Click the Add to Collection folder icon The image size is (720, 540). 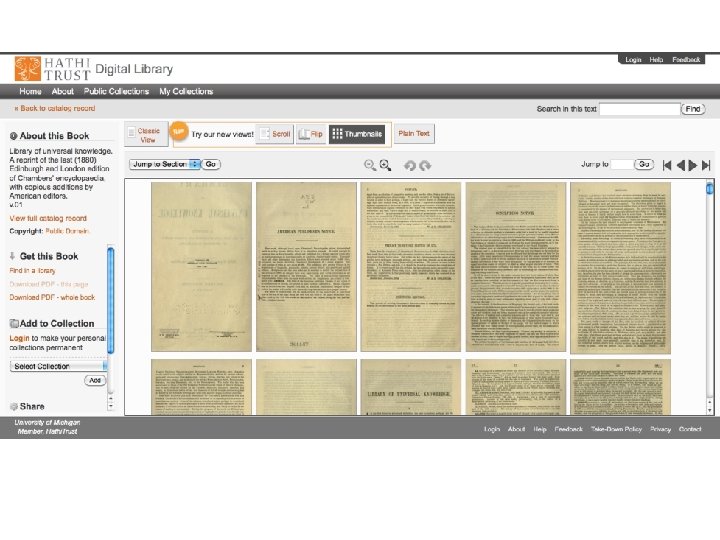(x=14, y=323)
